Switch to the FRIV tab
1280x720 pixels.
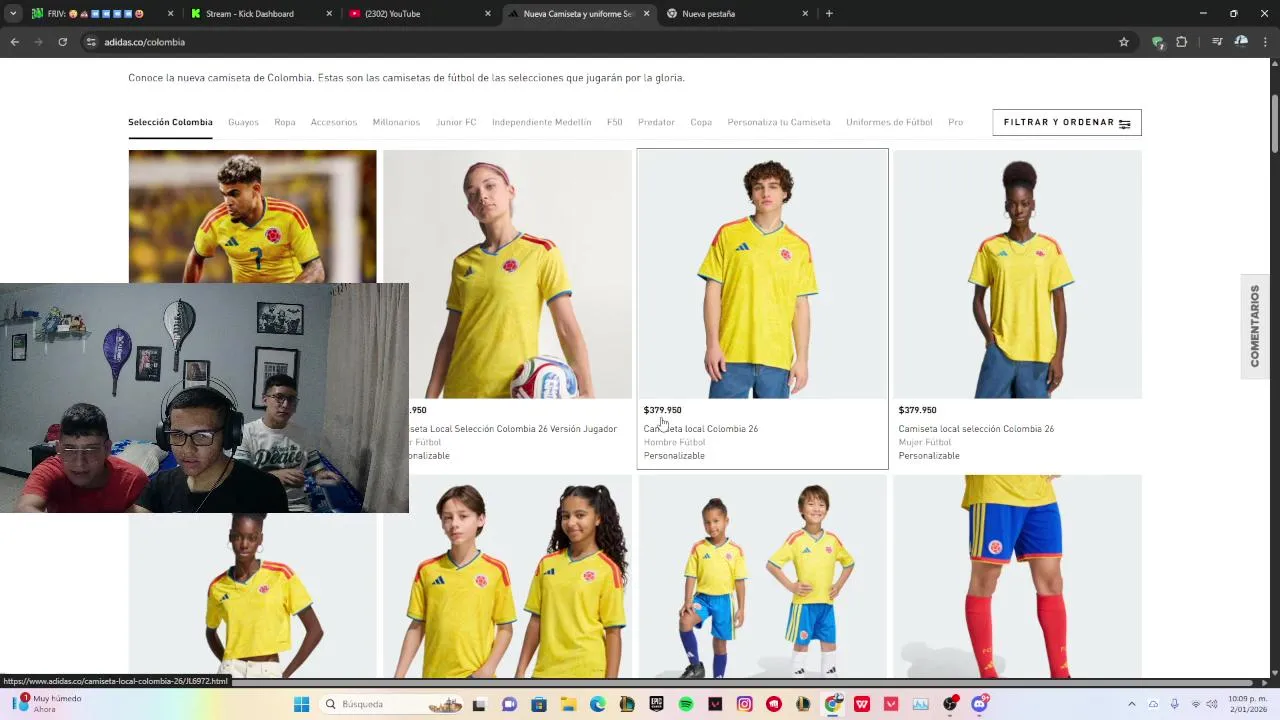point(103,14)
